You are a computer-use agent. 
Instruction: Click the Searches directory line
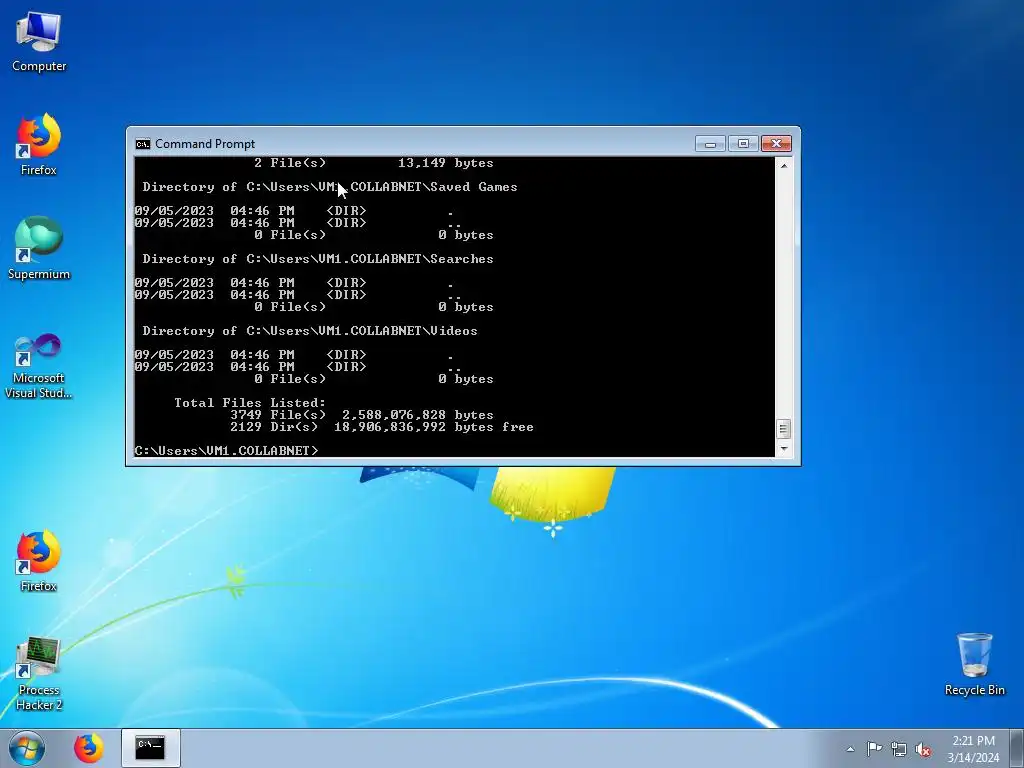point(318,259)
